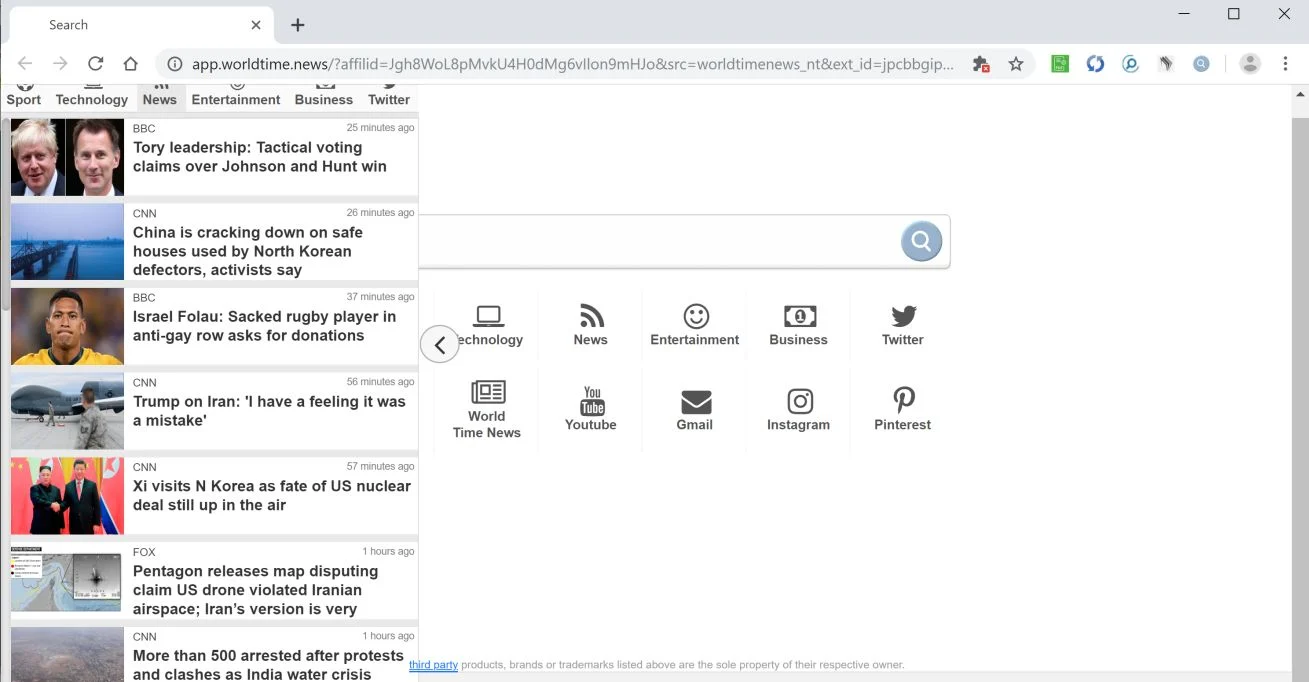
Task: Open Israel Folau sacked rugby player article
Action: pos(265,326)
